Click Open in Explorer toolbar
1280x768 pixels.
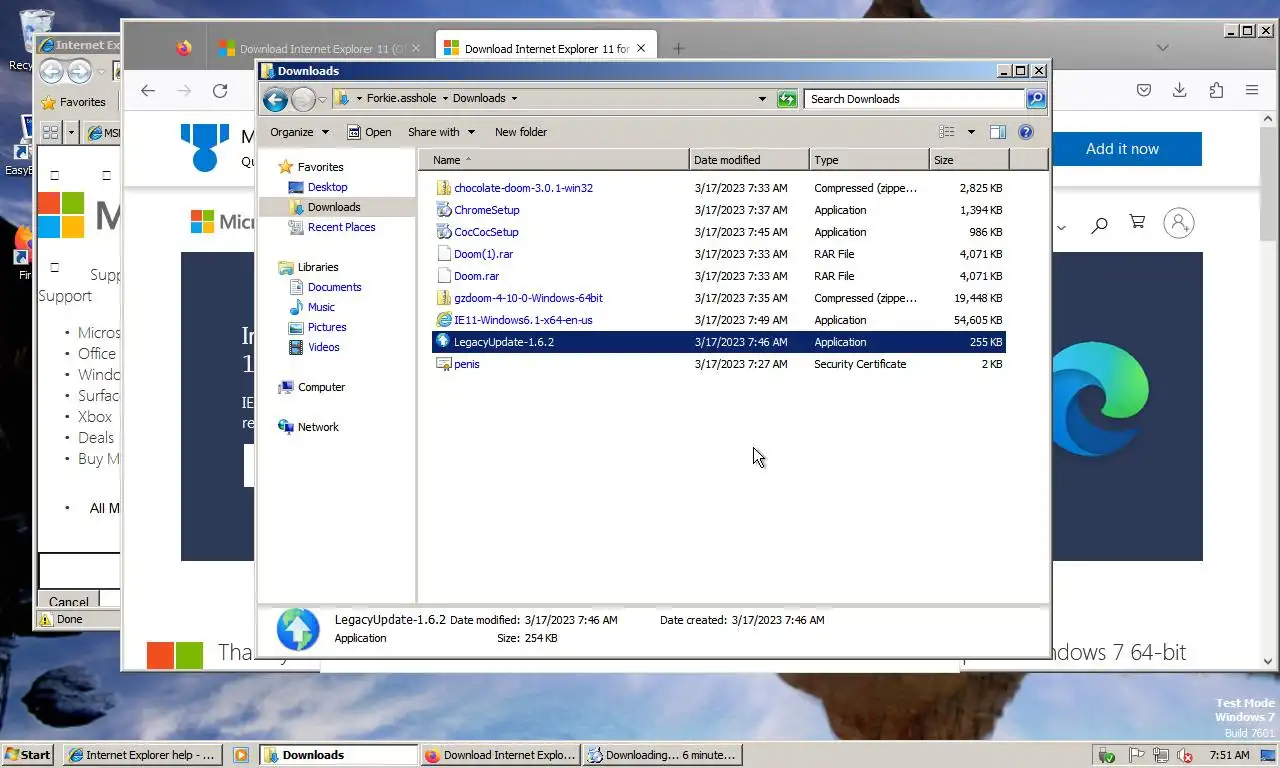coord(369,132)
